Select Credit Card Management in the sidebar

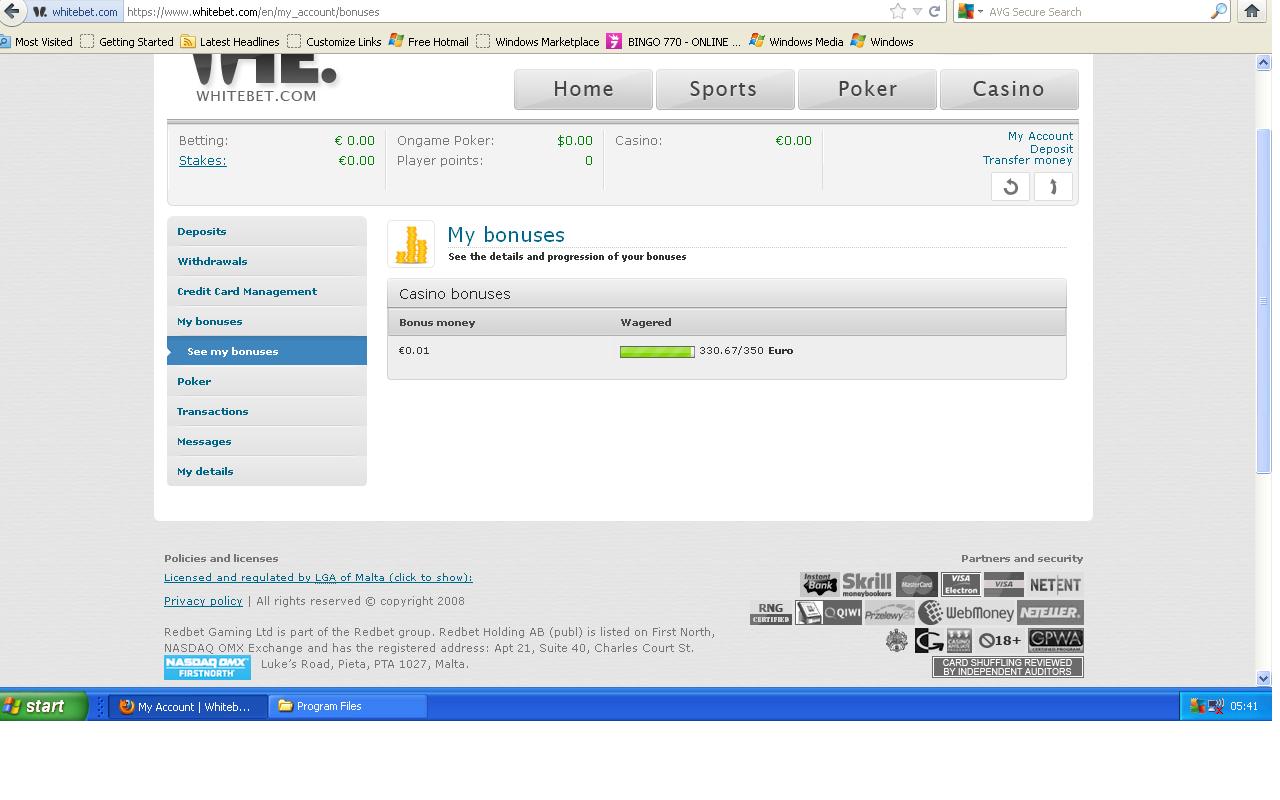(267, 291)
